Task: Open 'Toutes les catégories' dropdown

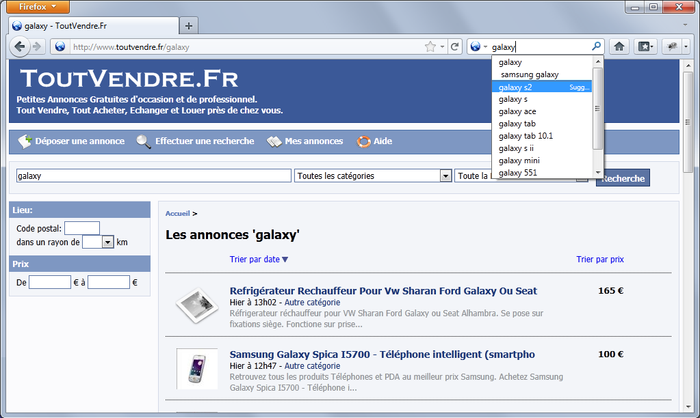Action: [373, 176]
